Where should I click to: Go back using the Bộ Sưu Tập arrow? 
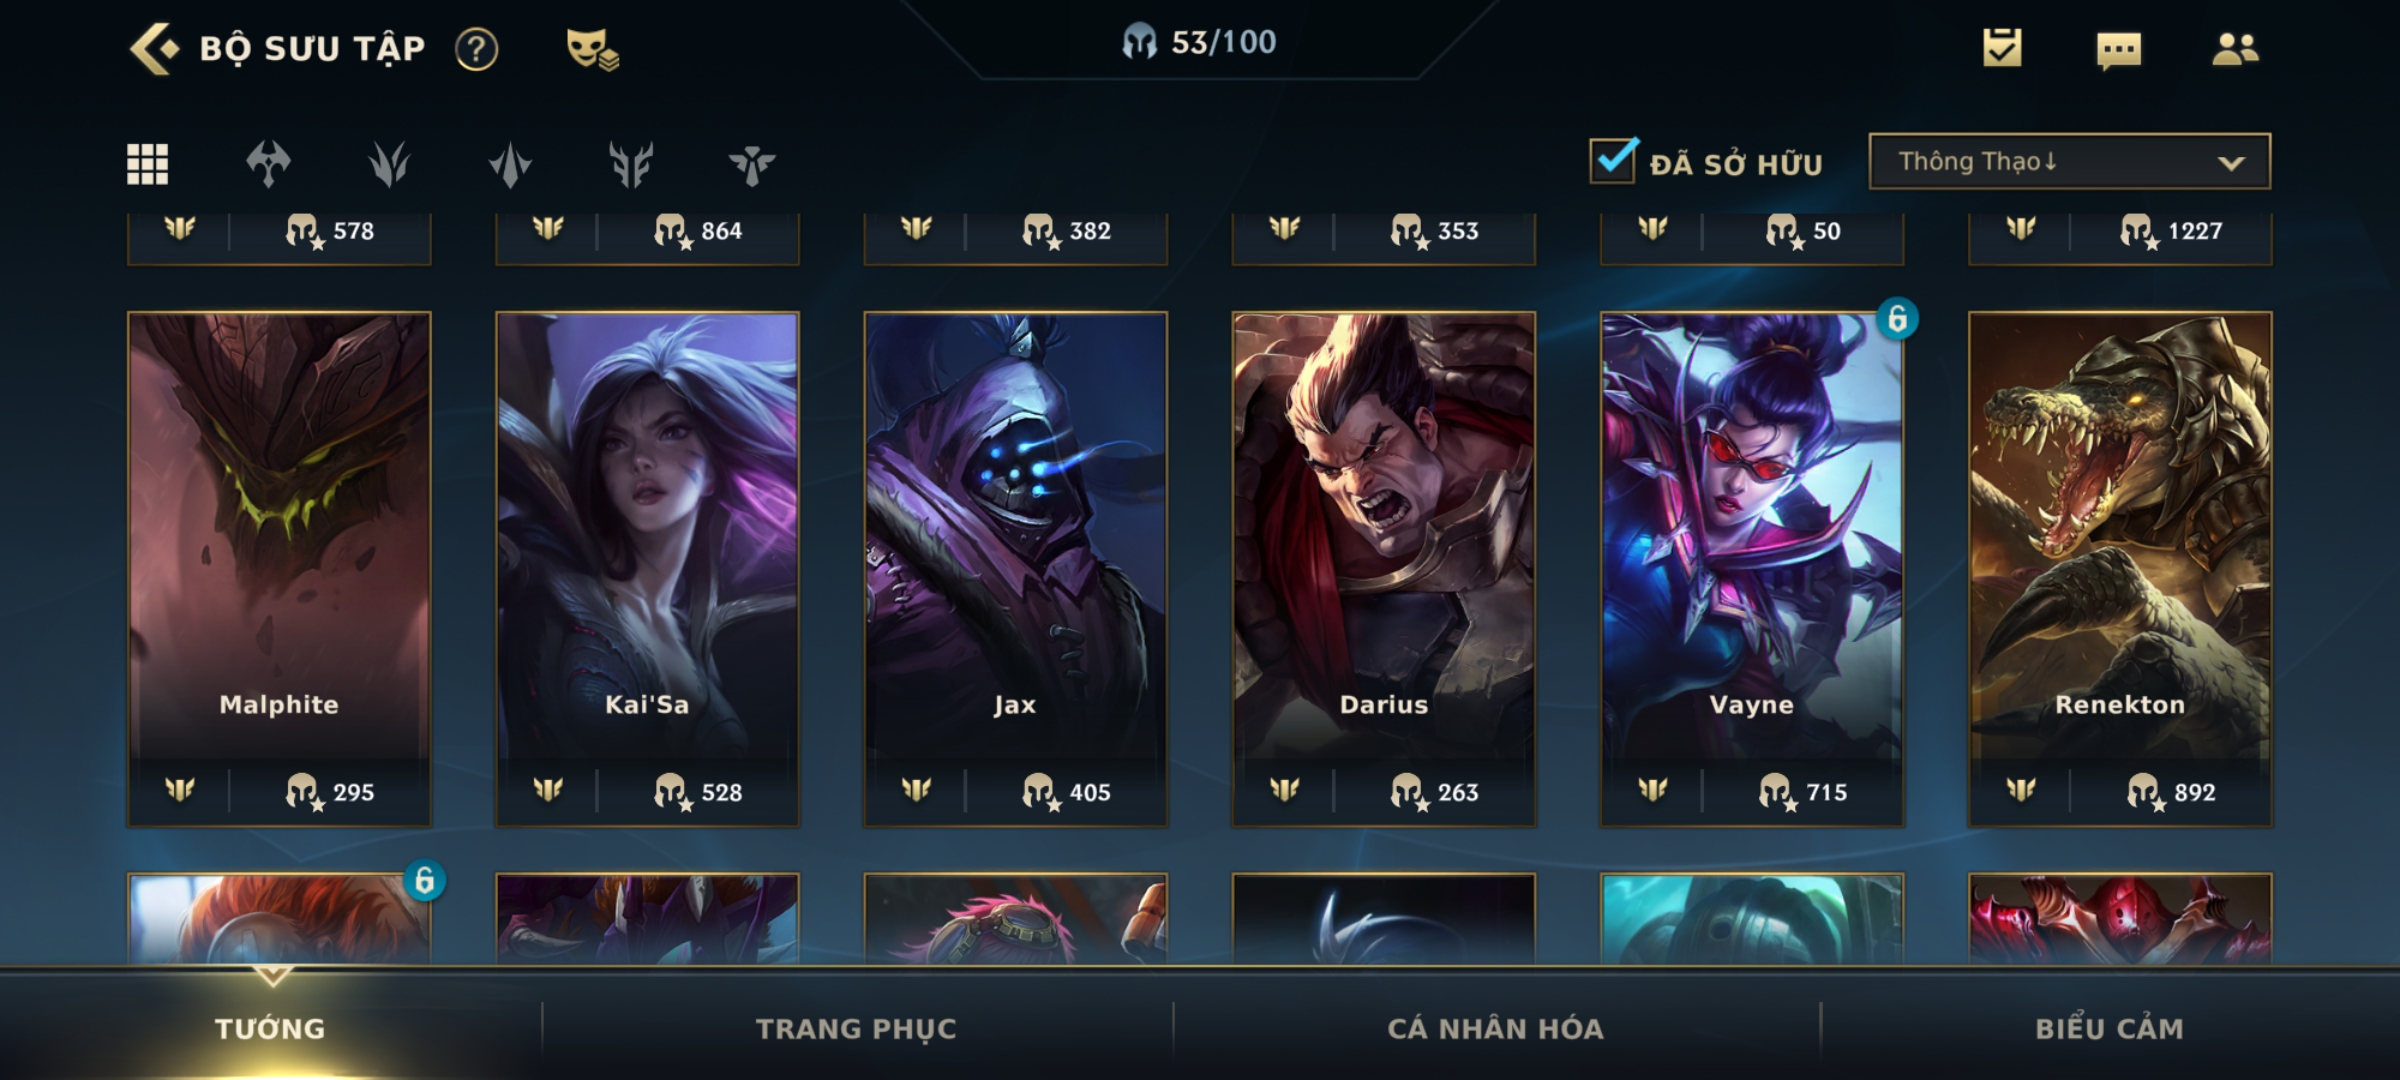154,48
